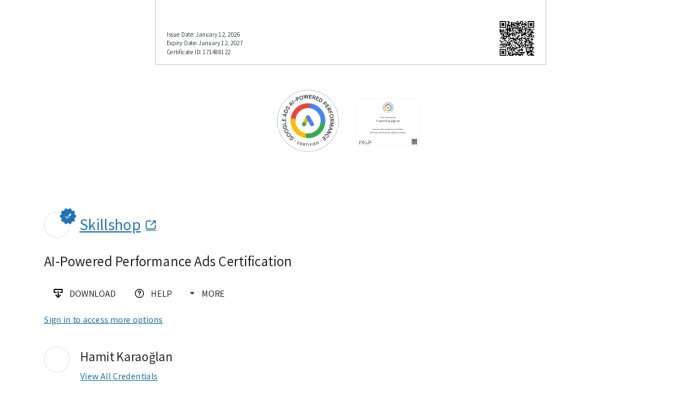The height and width of the screenshot is (394, 700).
Task: Click the AI-Powered Performance Ads Certification title
Action: coord(168,261)
